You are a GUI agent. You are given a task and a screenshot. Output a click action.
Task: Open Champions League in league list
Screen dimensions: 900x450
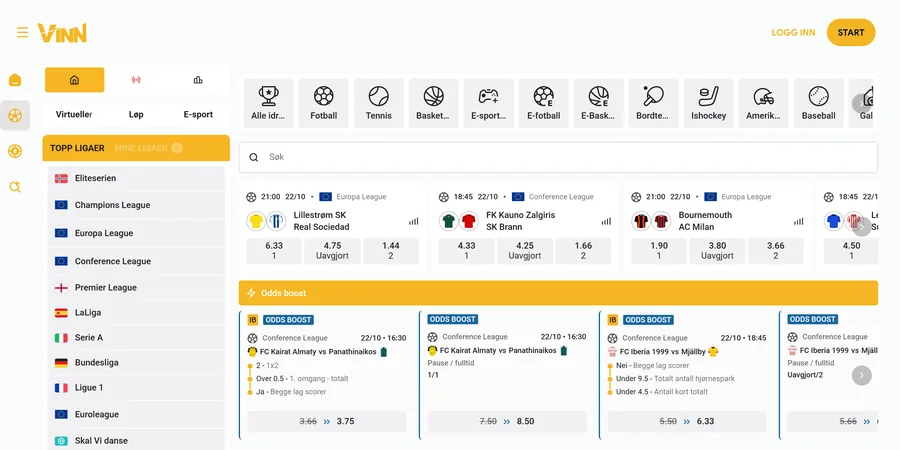click(x=137, y=205)
